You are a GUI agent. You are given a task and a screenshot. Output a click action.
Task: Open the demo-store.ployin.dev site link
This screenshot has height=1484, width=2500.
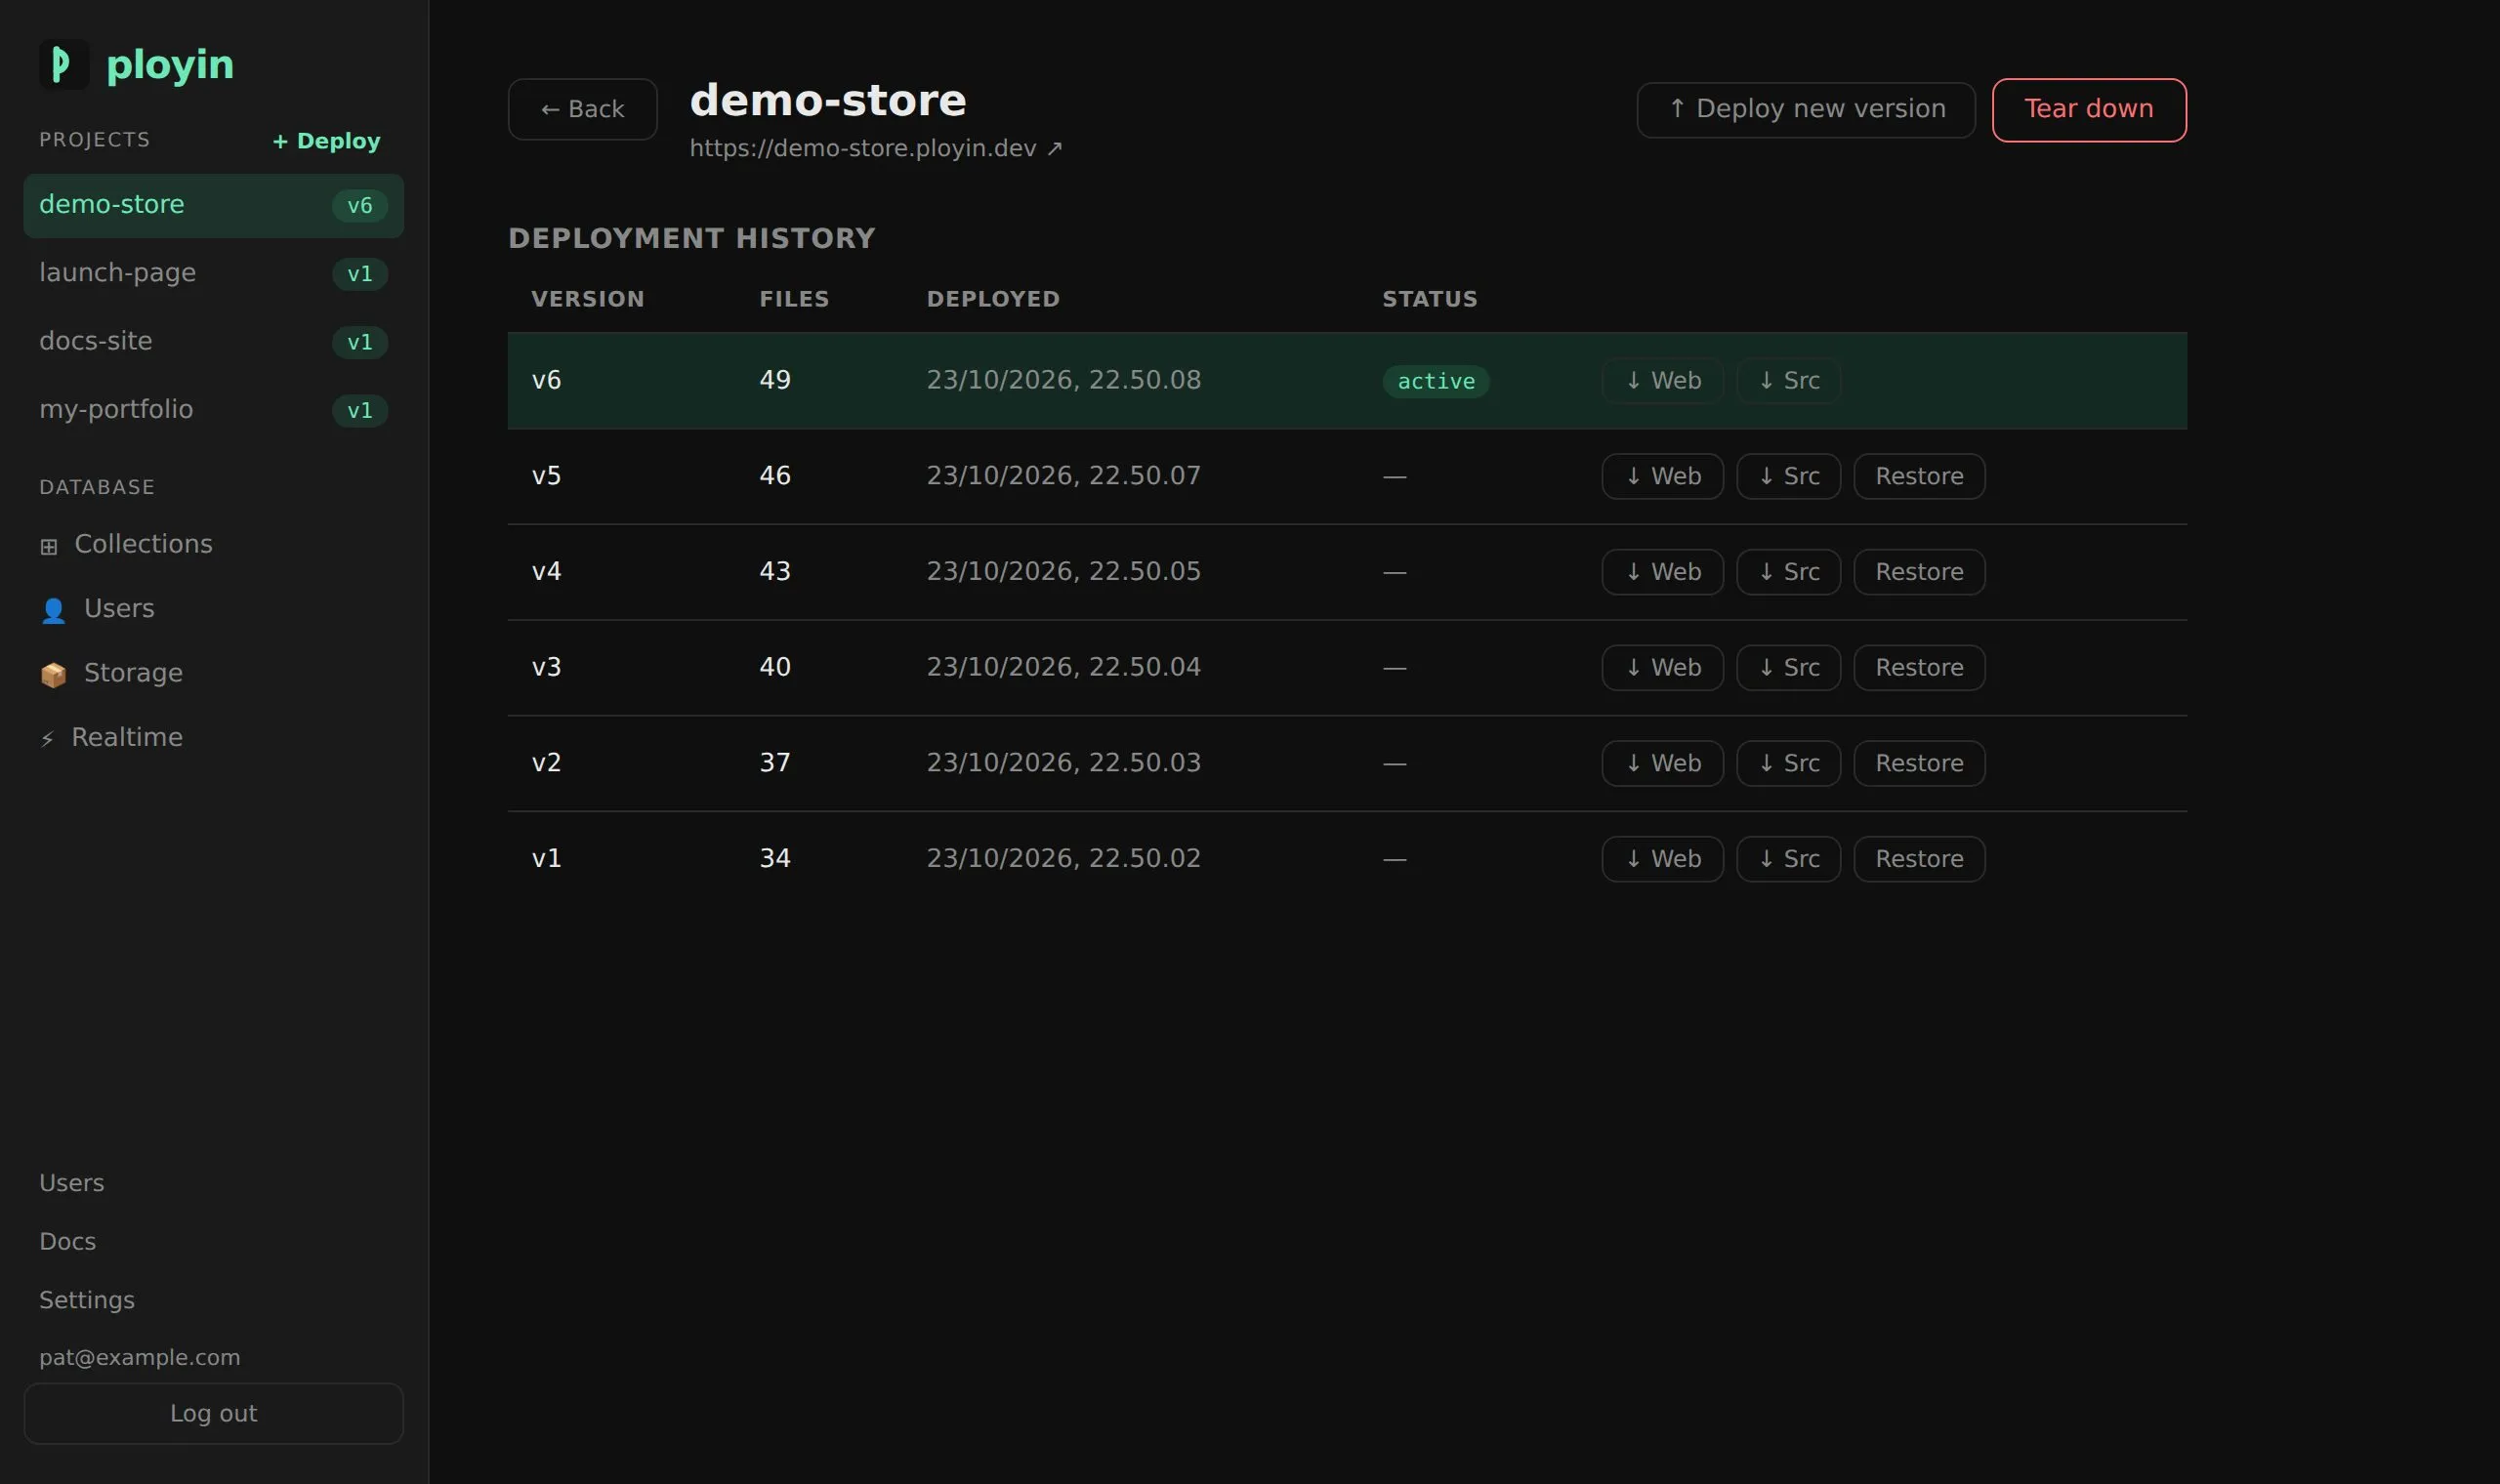click(x=875, y=148)
